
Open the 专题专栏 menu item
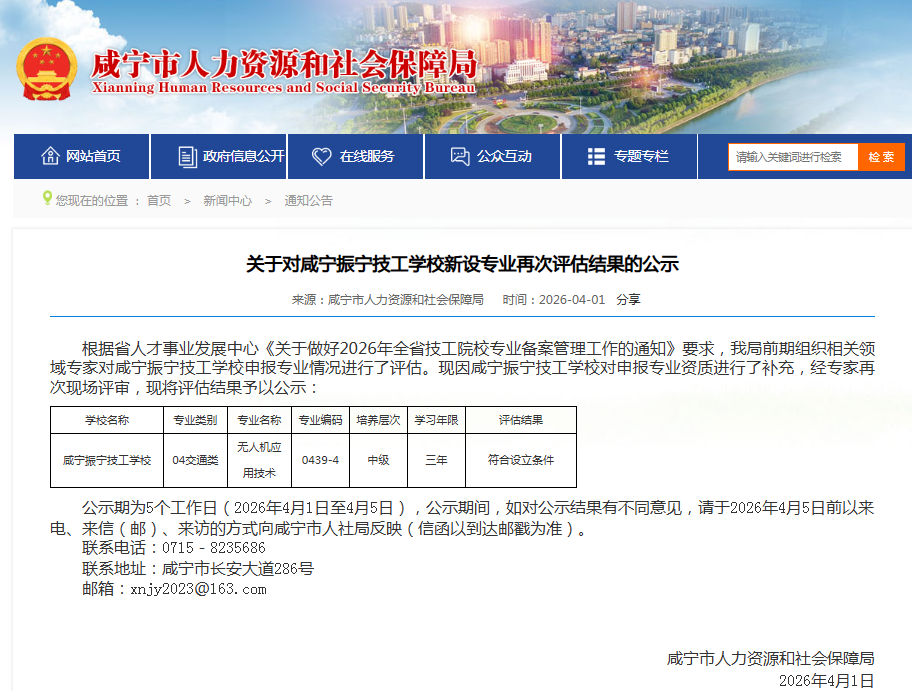click(x=629, y=156)
